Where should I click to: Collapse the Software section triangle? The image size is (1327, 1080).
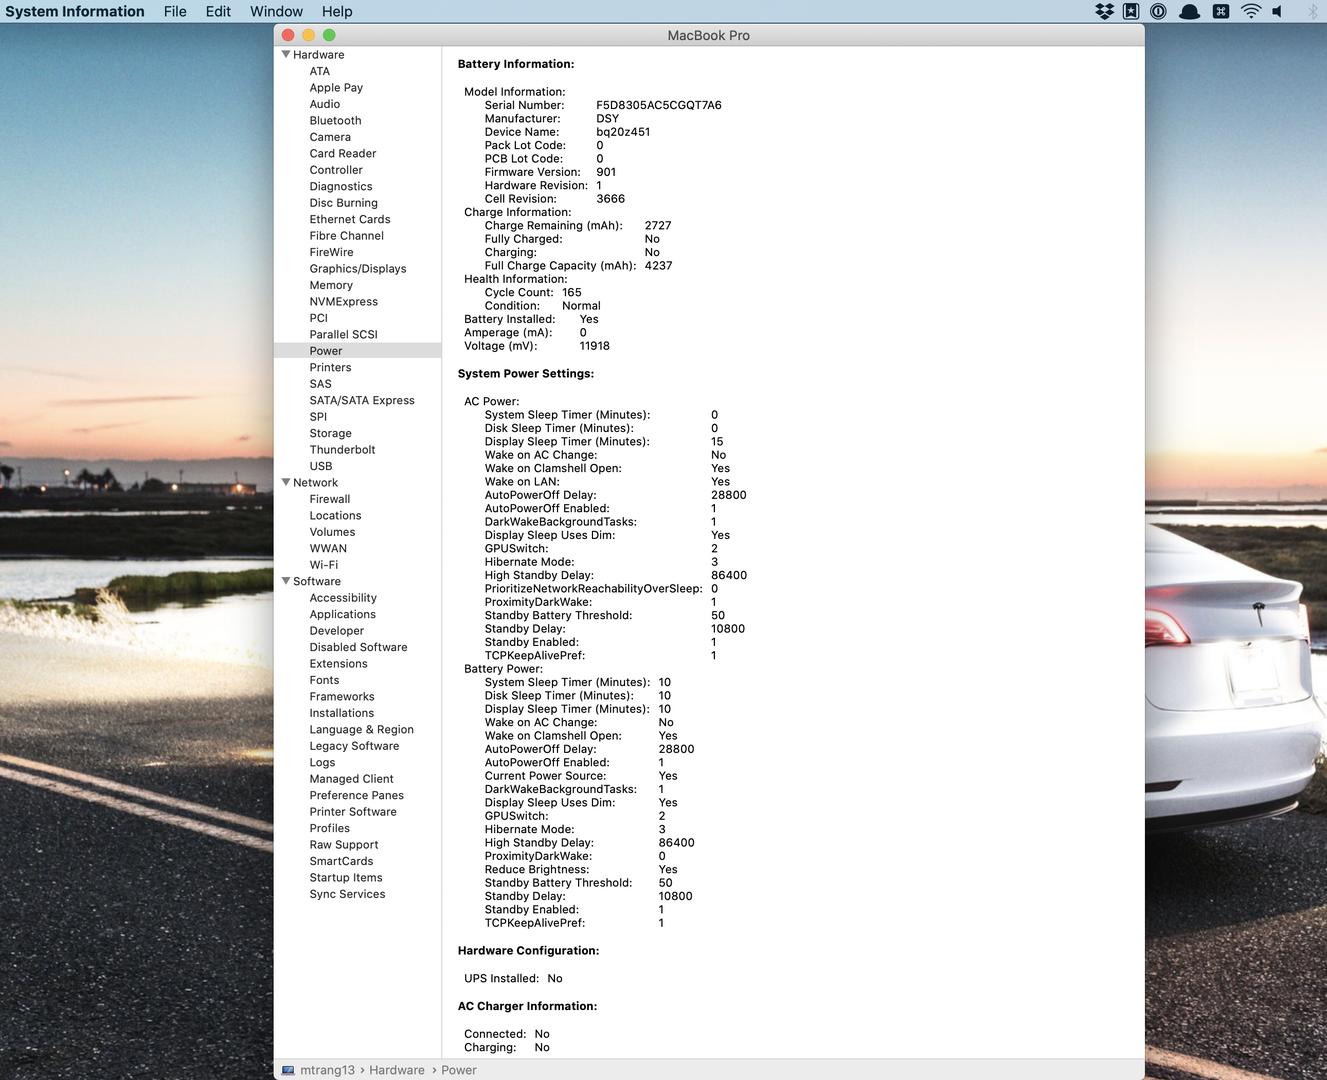(x=286, y=581)
